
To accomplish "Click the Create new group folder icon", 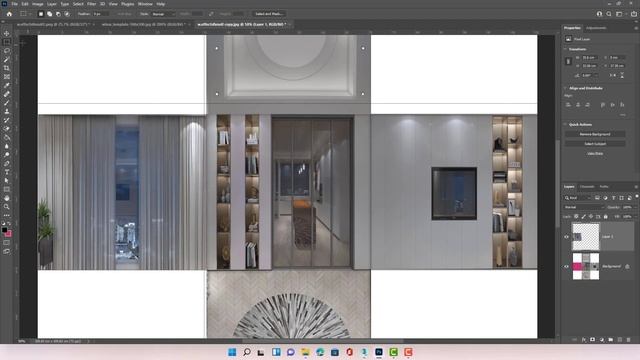I will click(x=611, y=340).
